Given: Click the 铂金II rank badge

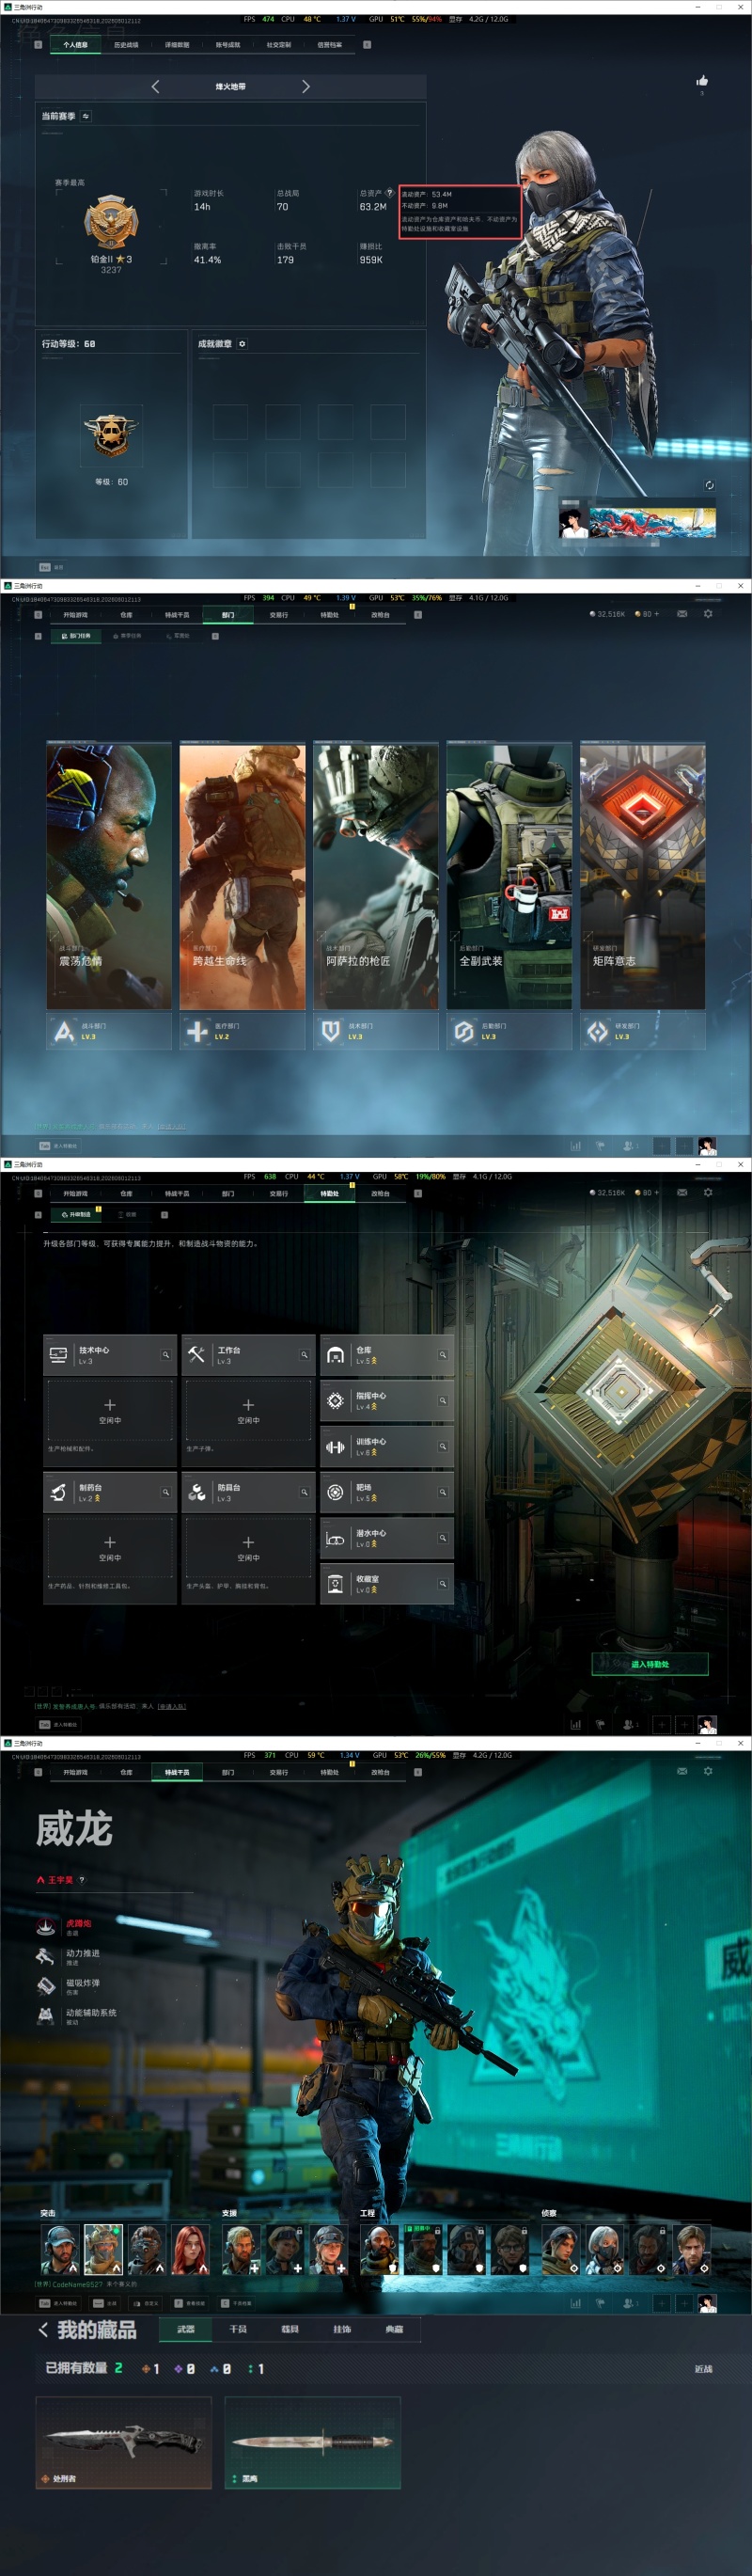Looking at the screenshot, I should [111, 222].
